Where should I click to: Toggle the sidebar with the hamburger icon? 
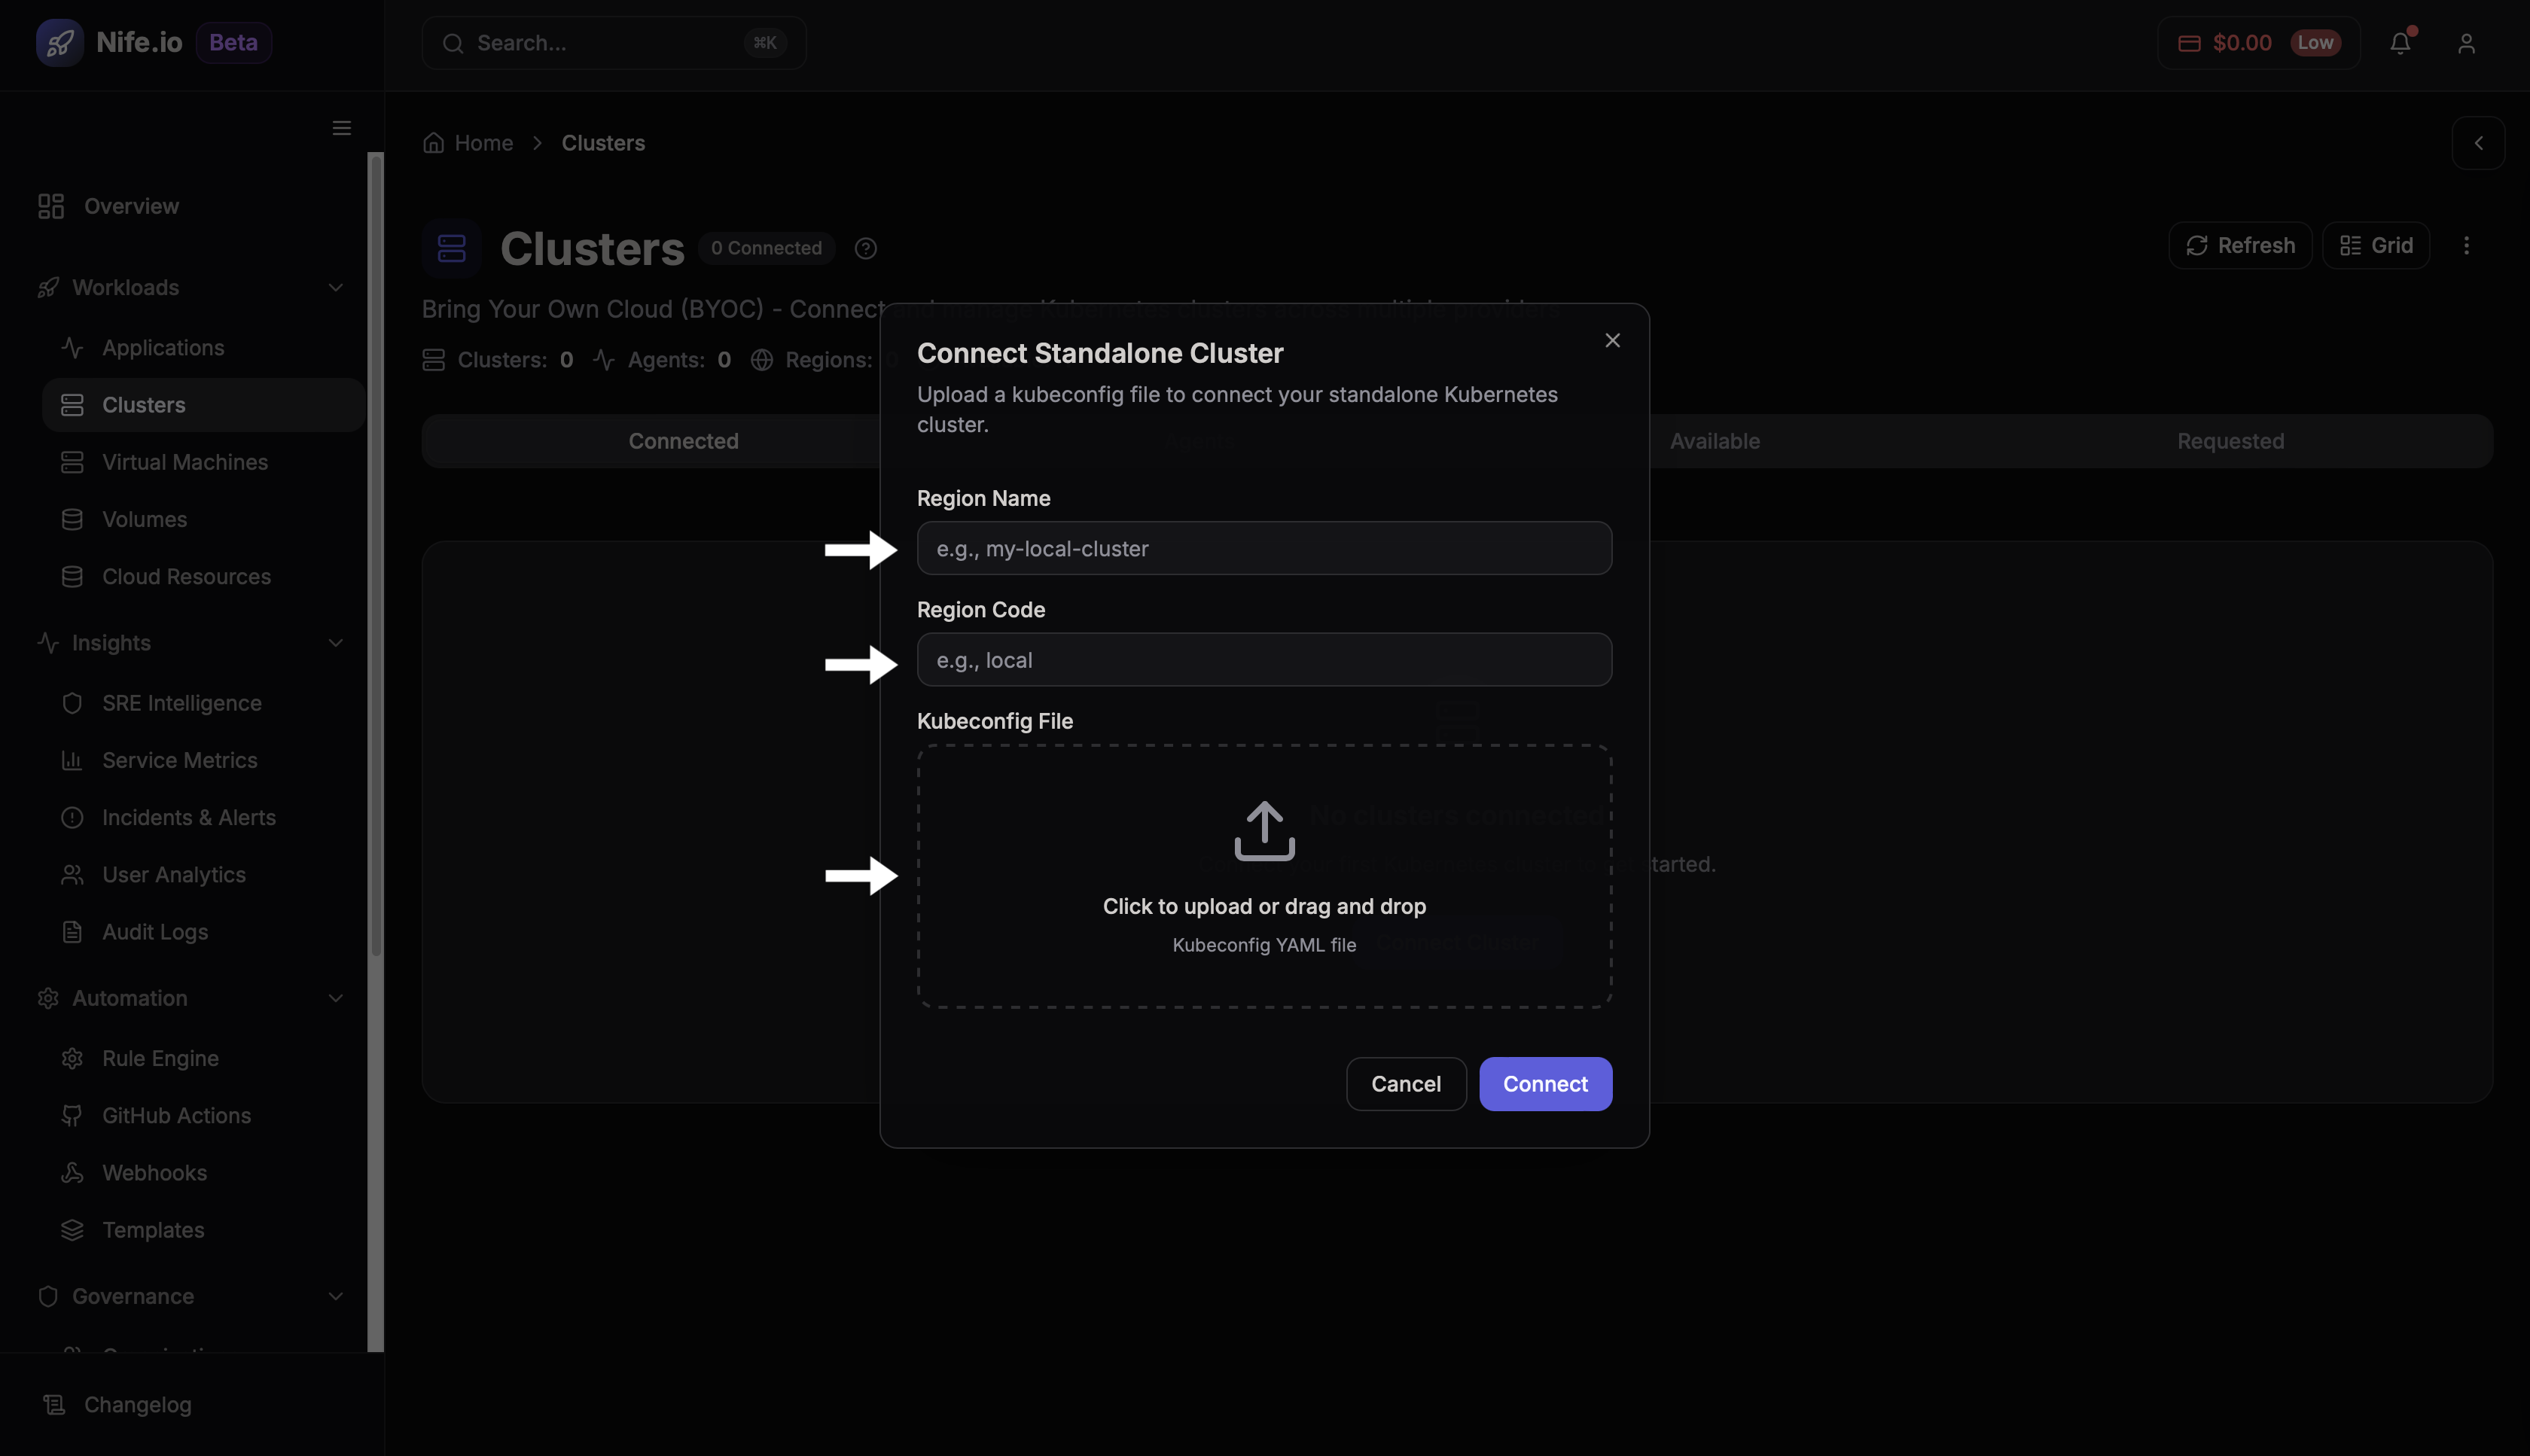(341, 128)
